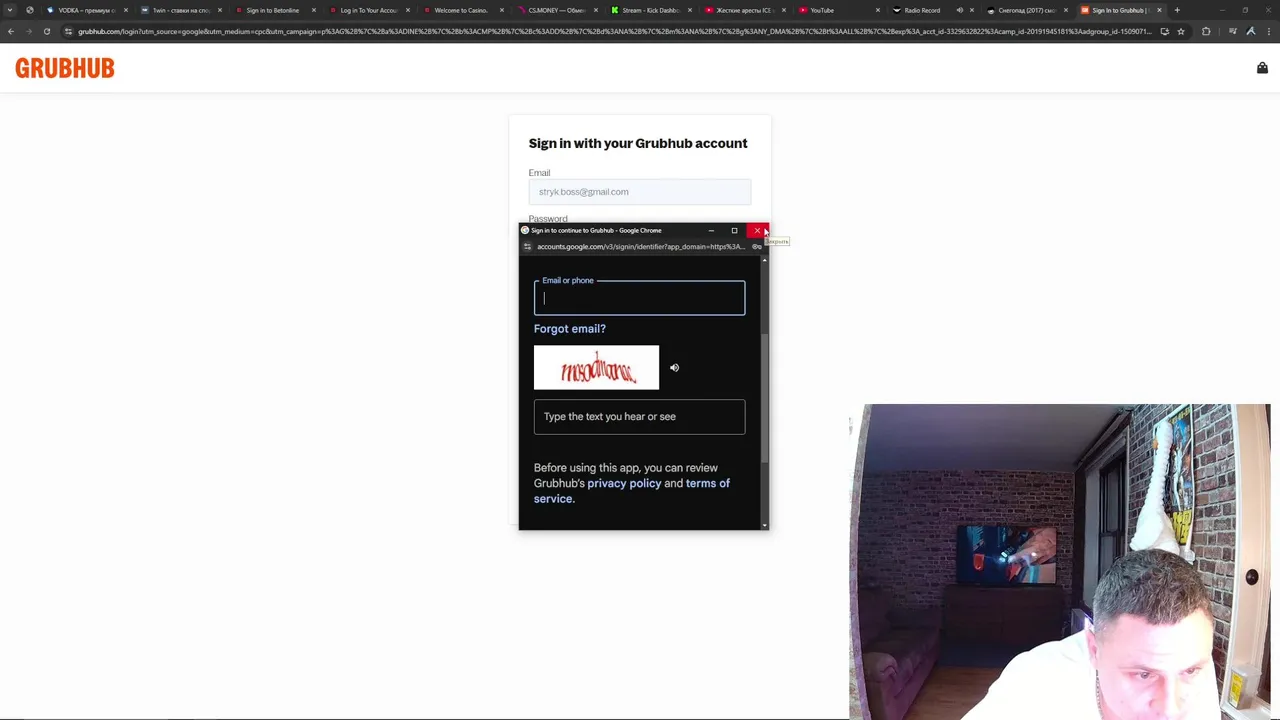Click the captcha image

596,368
